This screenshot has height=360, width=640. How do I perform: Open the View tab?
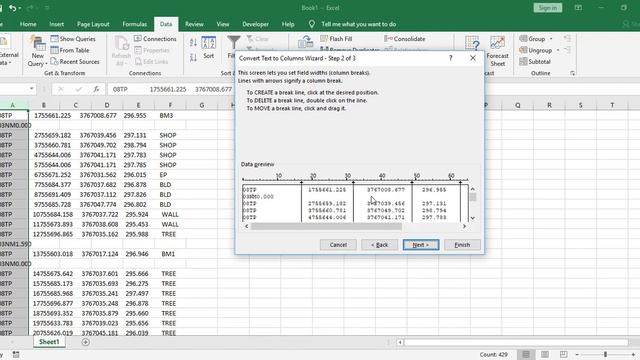pos(223,24)
